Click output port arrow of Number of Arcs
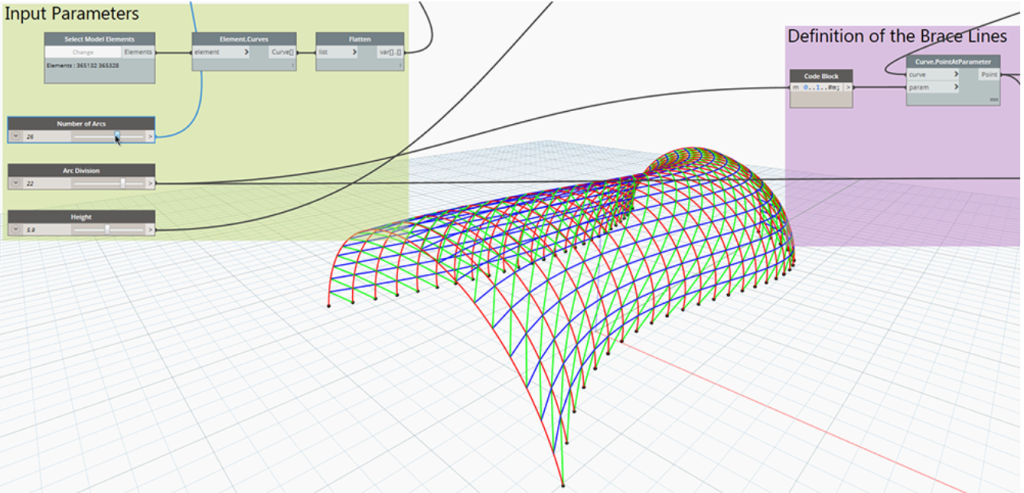Image resolution: width=1024 pixels, height=493 pixels. tap(150, 137)
